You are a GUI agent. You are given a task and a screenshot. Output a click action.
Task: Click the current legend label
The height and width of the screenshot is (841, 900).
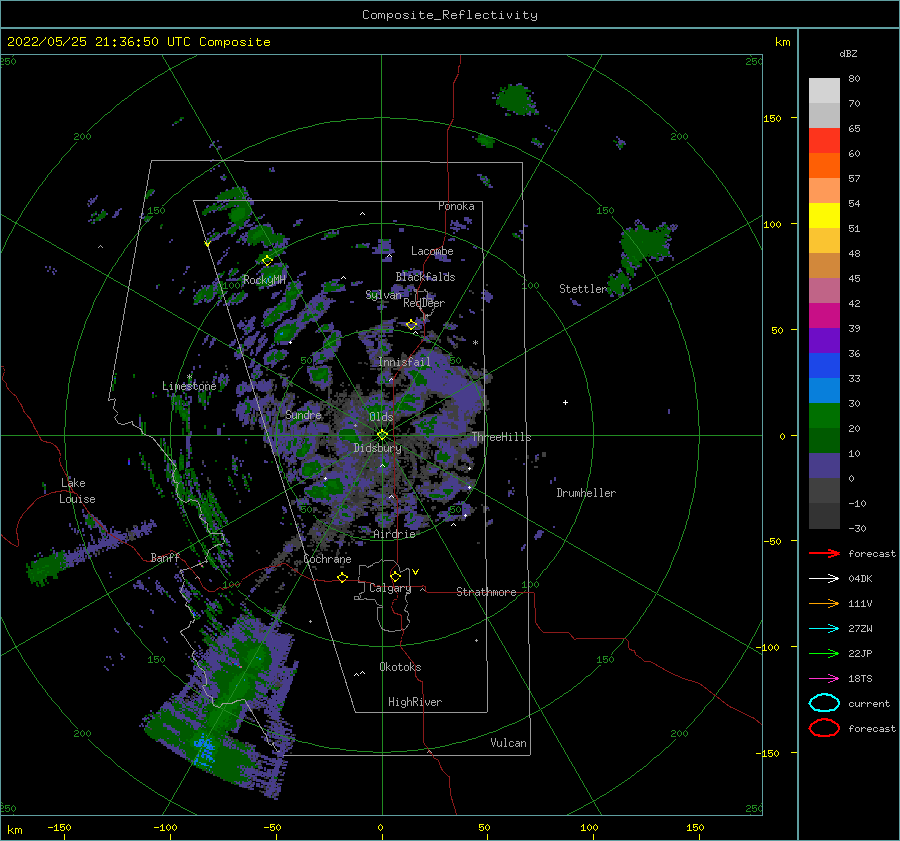(x=869, y=704)
